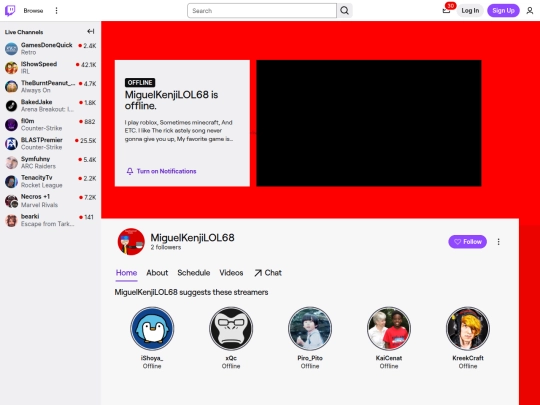Open channel options three-dot menu
The image size is (540, 405).
pos(498,242)
